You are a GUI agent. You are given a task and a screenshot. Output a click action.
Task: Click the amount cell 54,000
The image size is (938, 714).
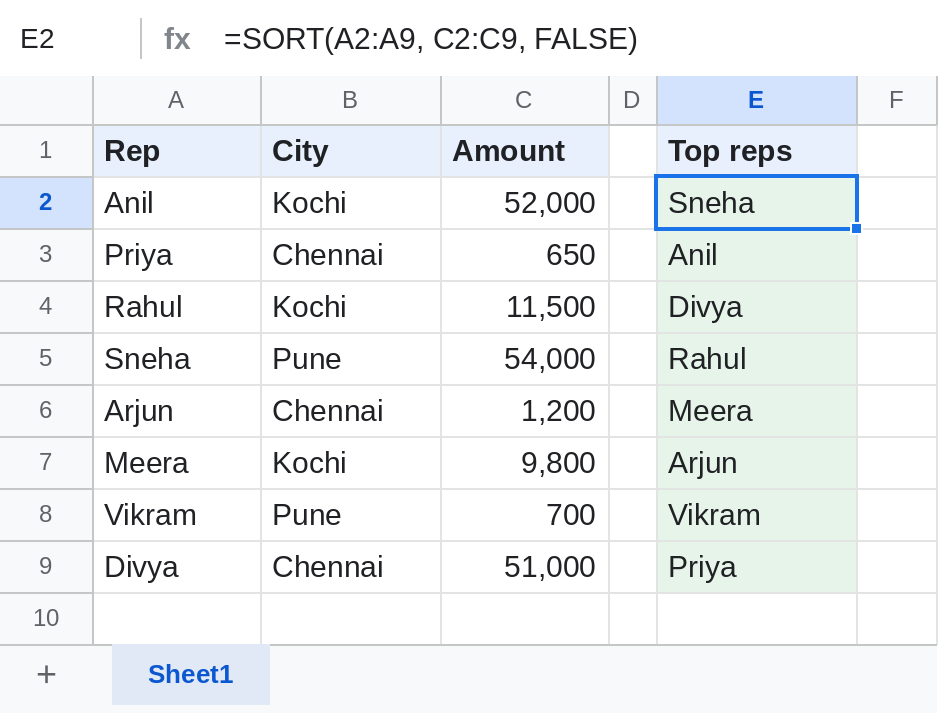point(525,359)
